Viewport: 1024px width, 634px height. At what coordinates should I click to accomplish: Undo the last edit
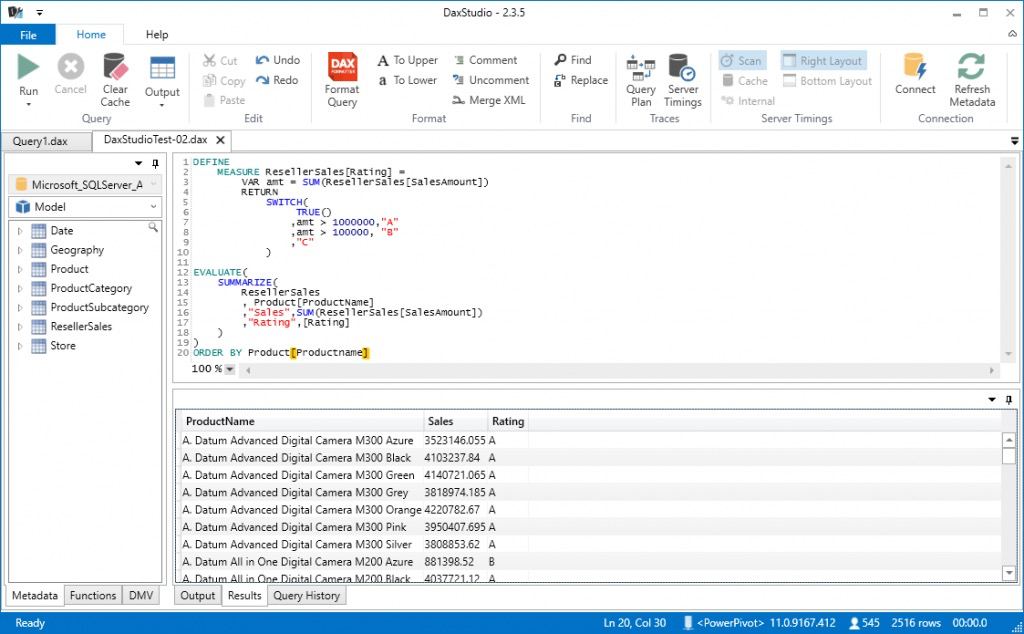tap(278, 59)
